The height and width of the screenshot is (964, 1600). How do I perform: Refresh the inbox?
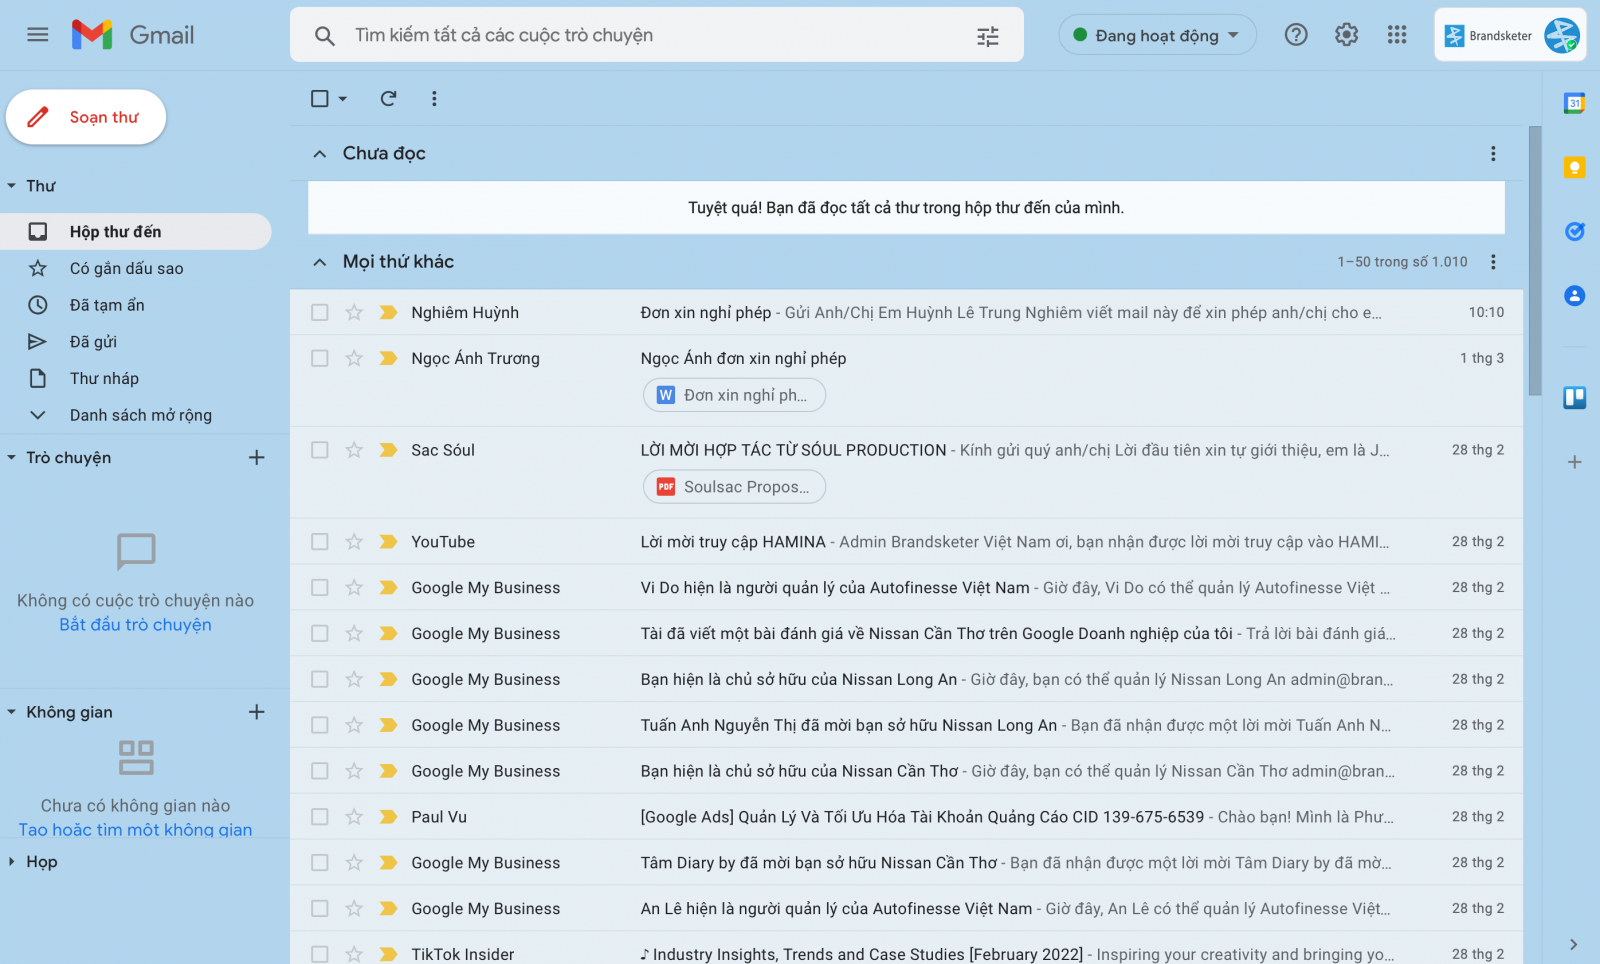point(388,98)
